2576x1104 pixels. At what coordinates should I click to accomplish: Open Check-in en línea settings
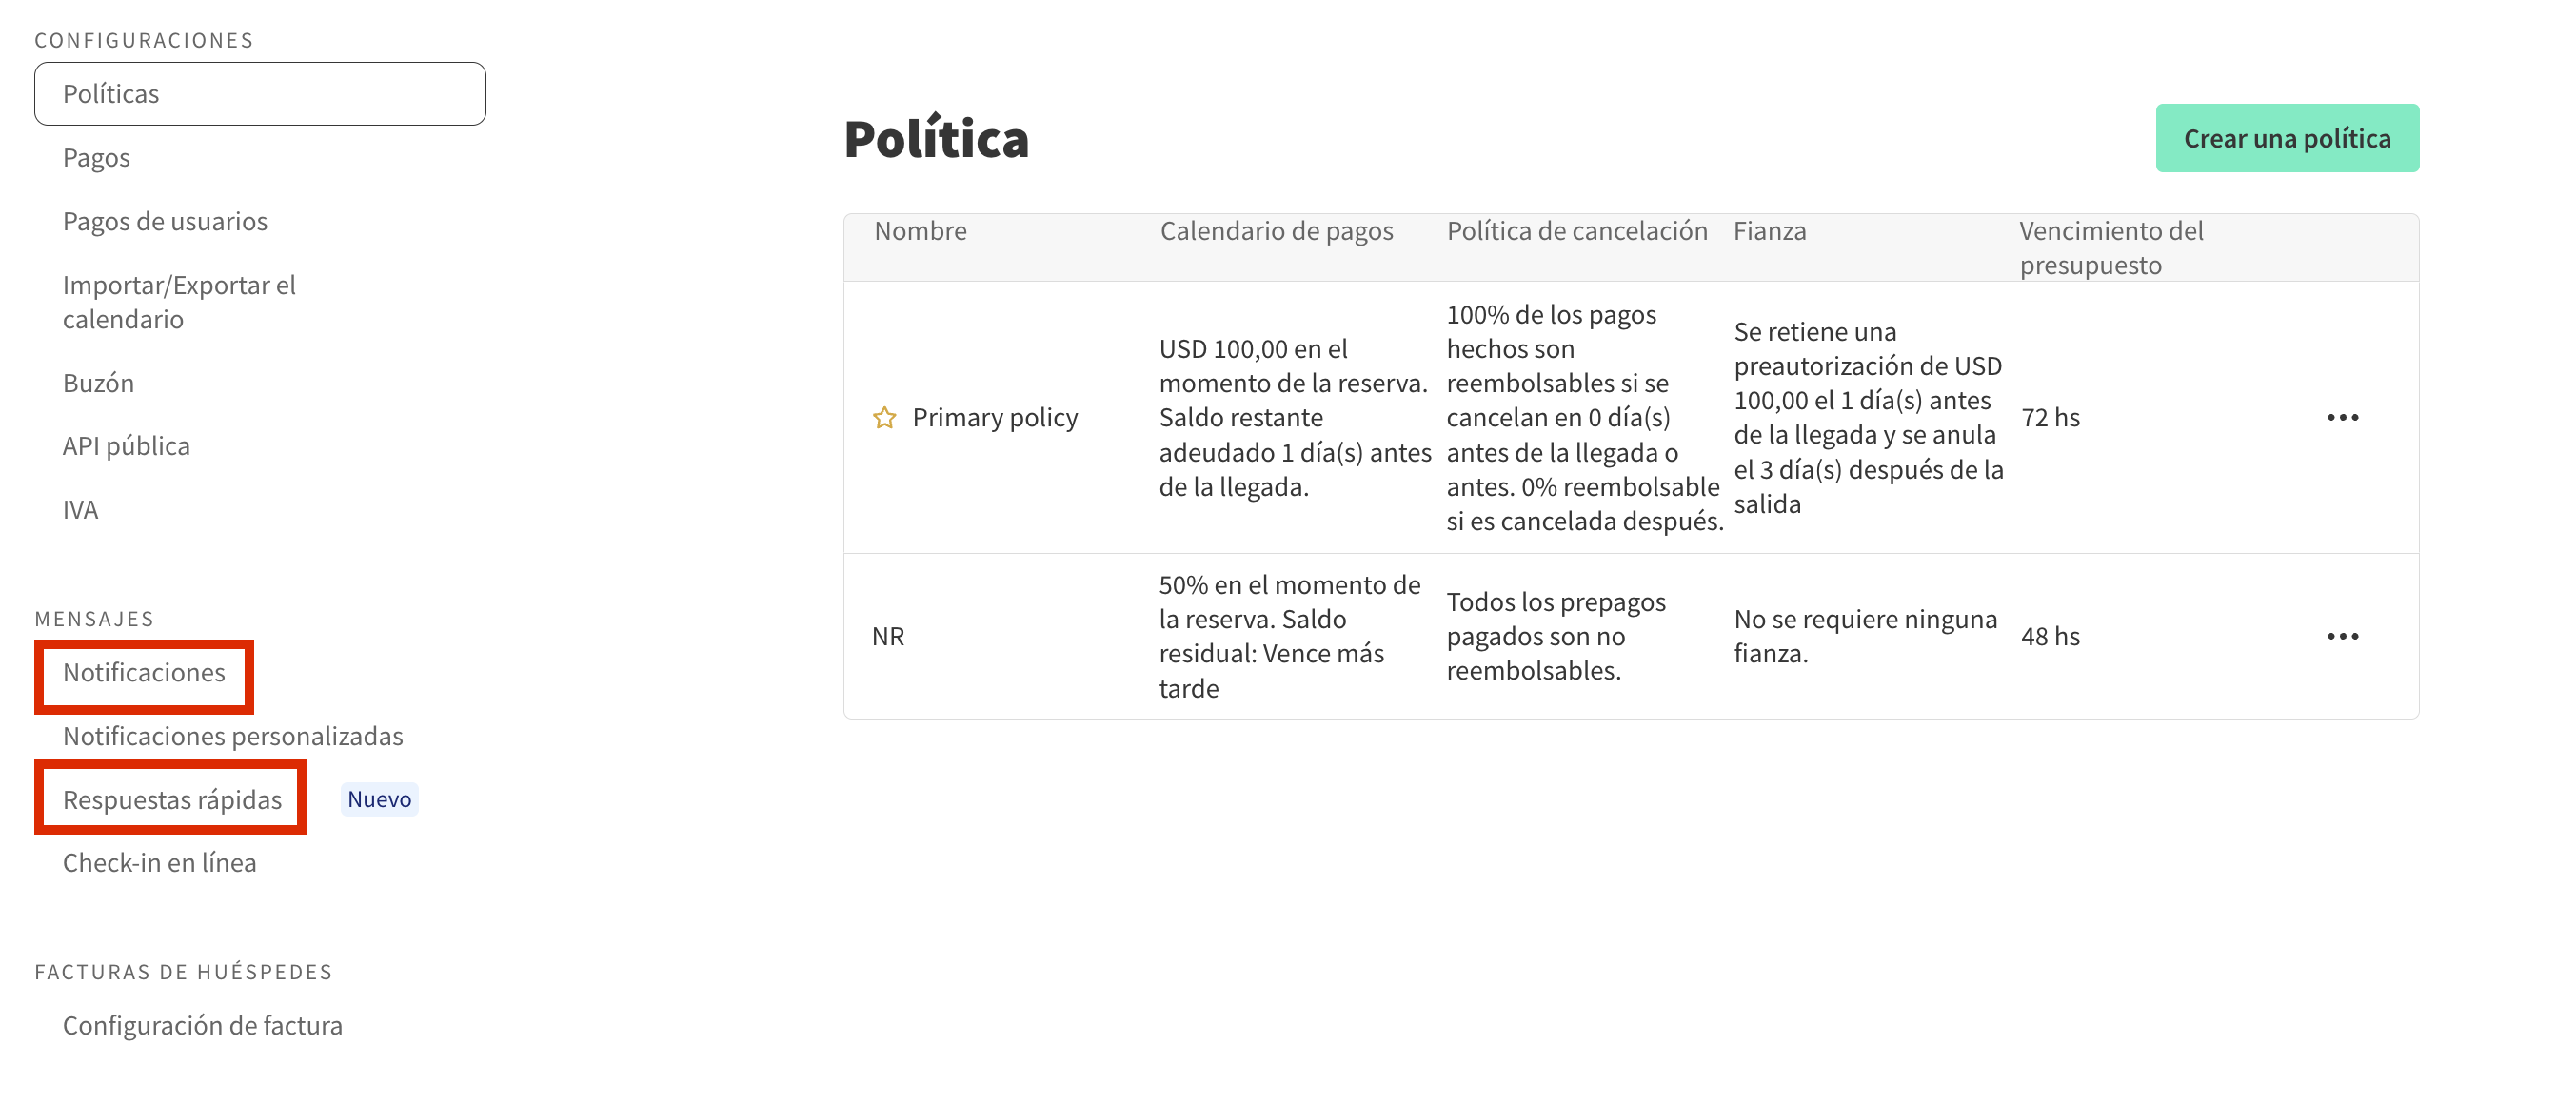[x=159, y=863]
